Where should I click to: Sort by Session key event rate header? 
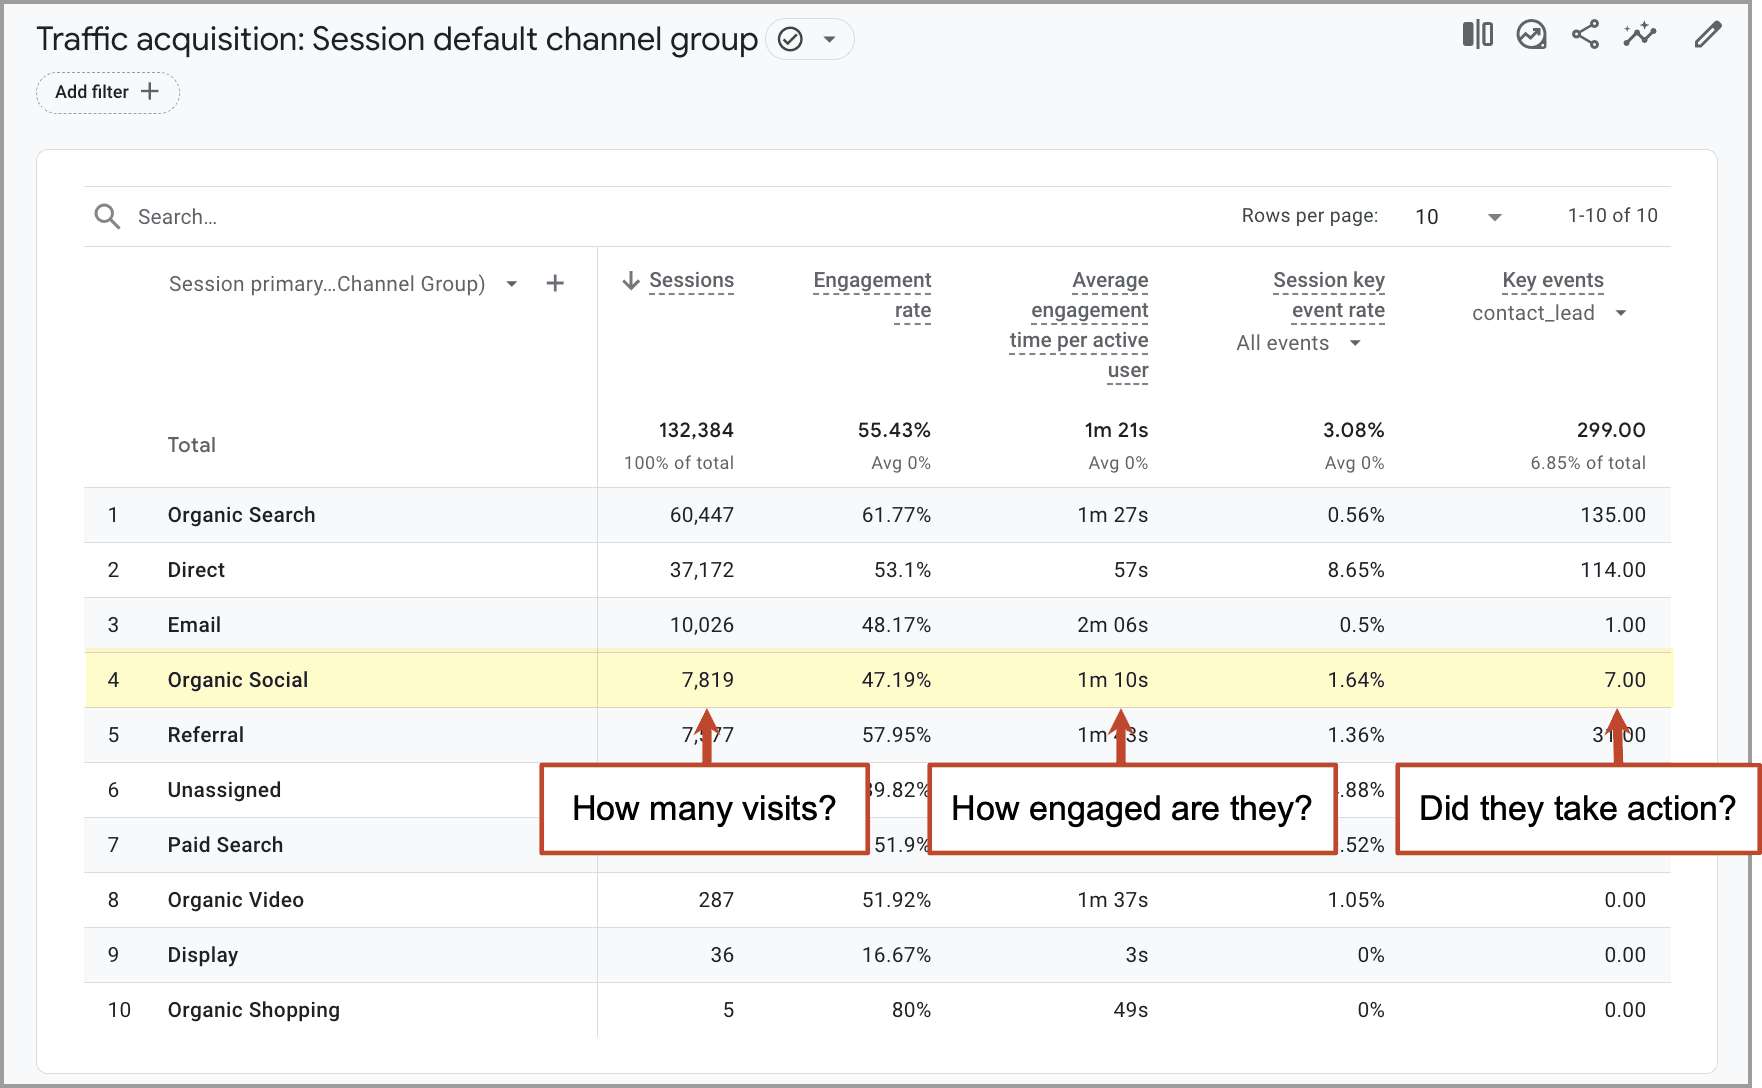[x=1329, y=295]
